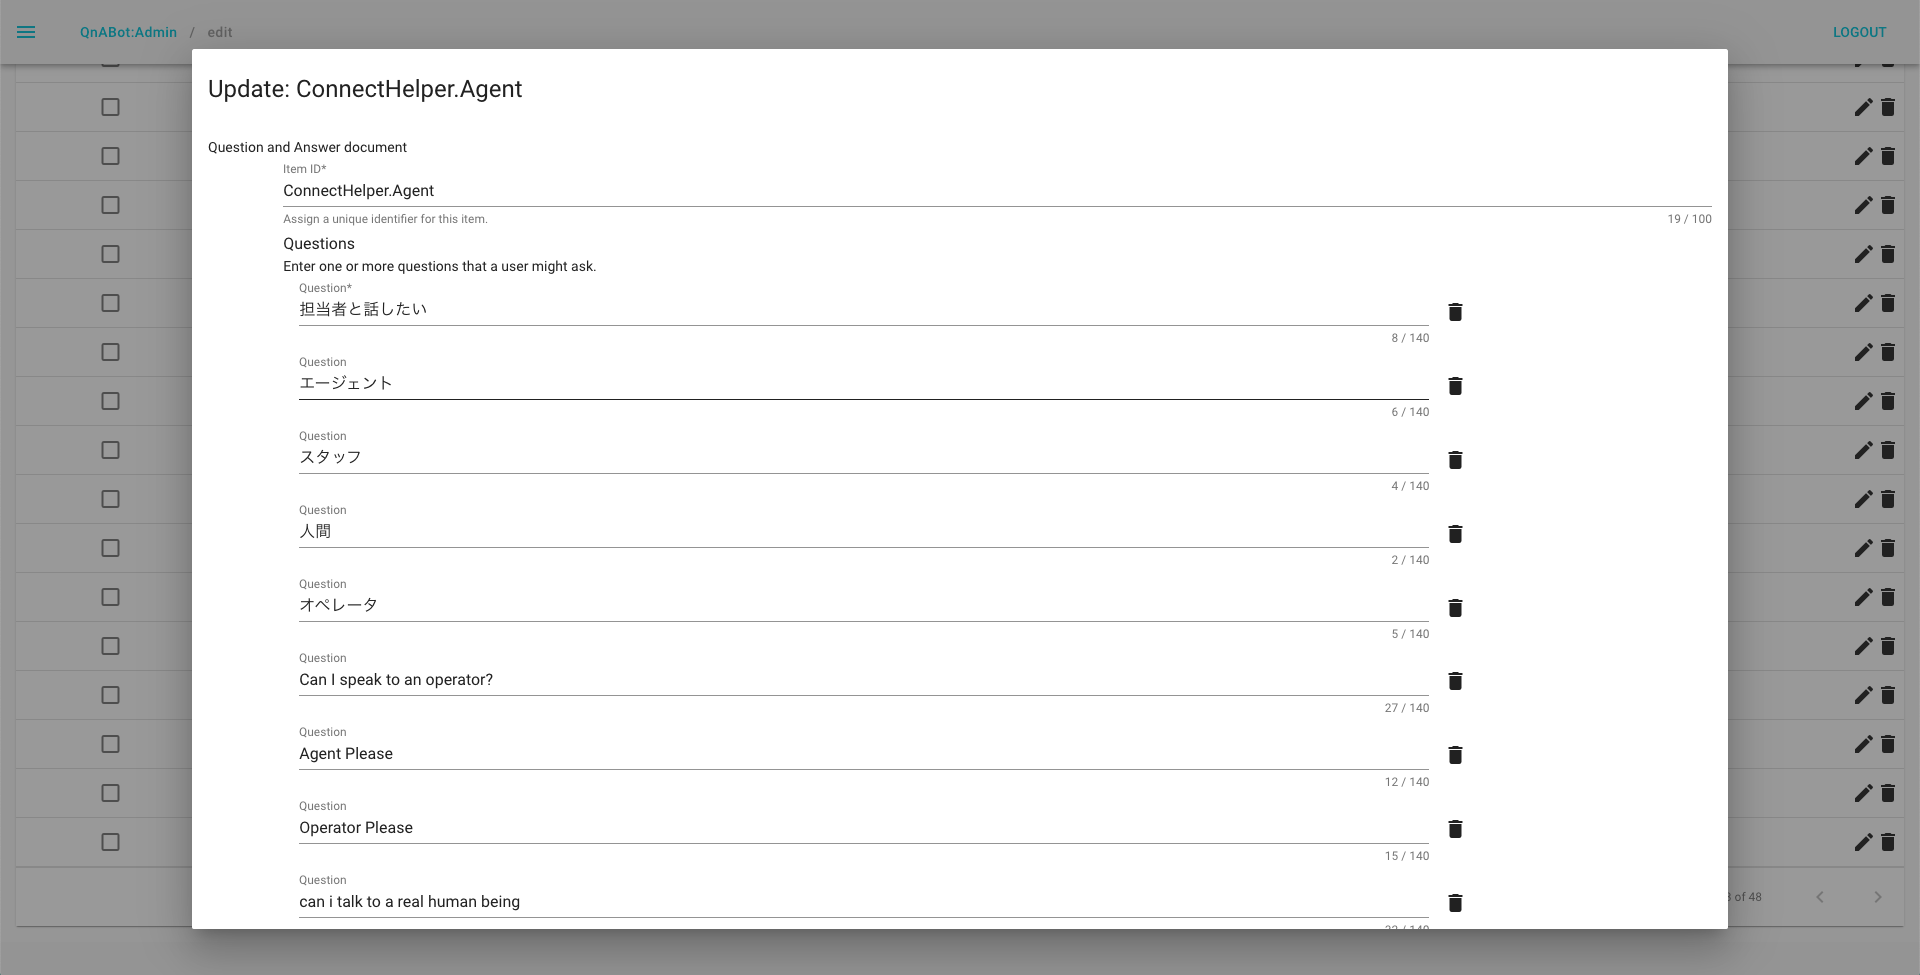
Task: Click the '8 / 140' character counter
Action: 1410,338
